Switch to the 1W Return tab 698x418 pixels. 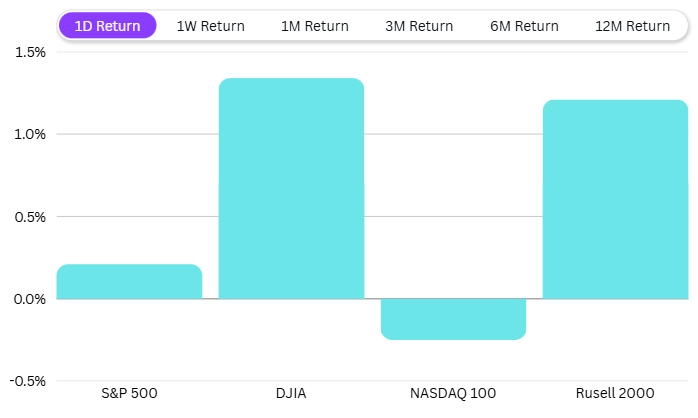[210, 26]
